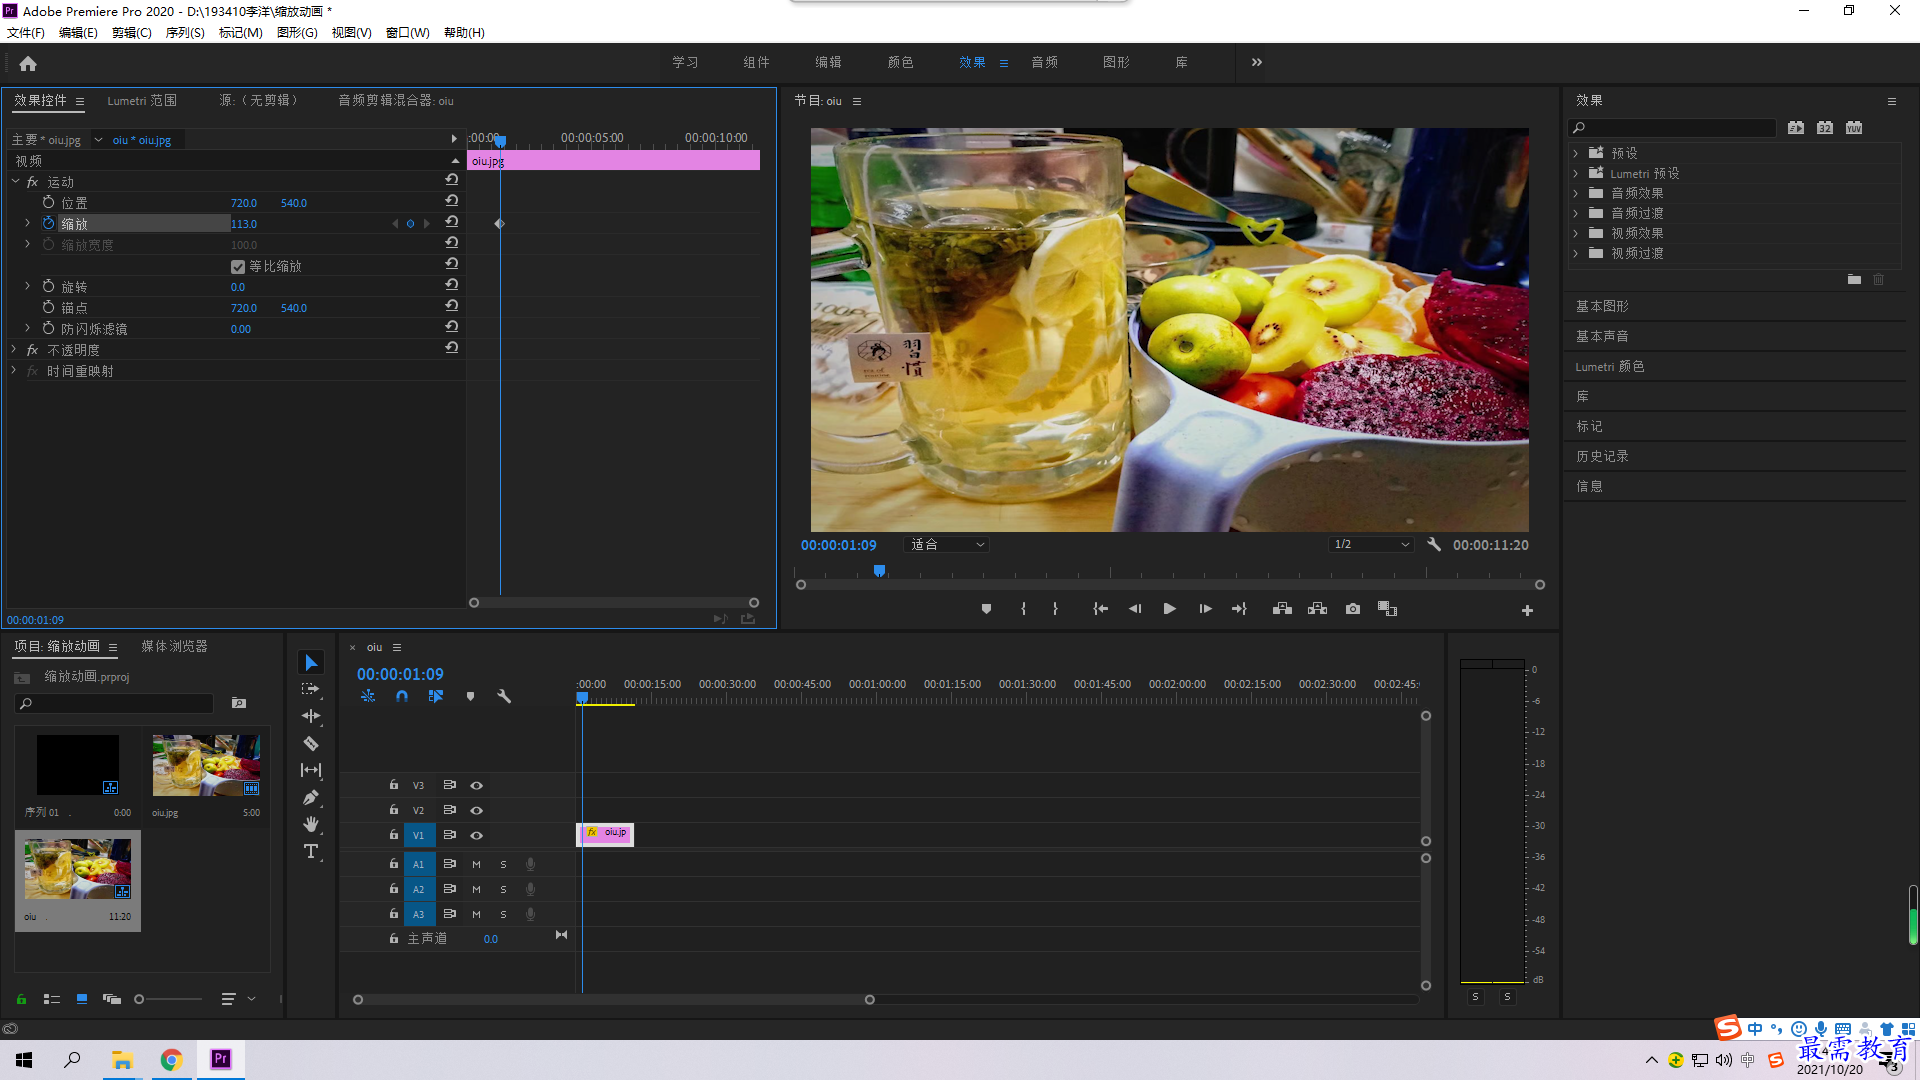
Task: Click the Effects panel search field
Action: [x=1672, y=128]
